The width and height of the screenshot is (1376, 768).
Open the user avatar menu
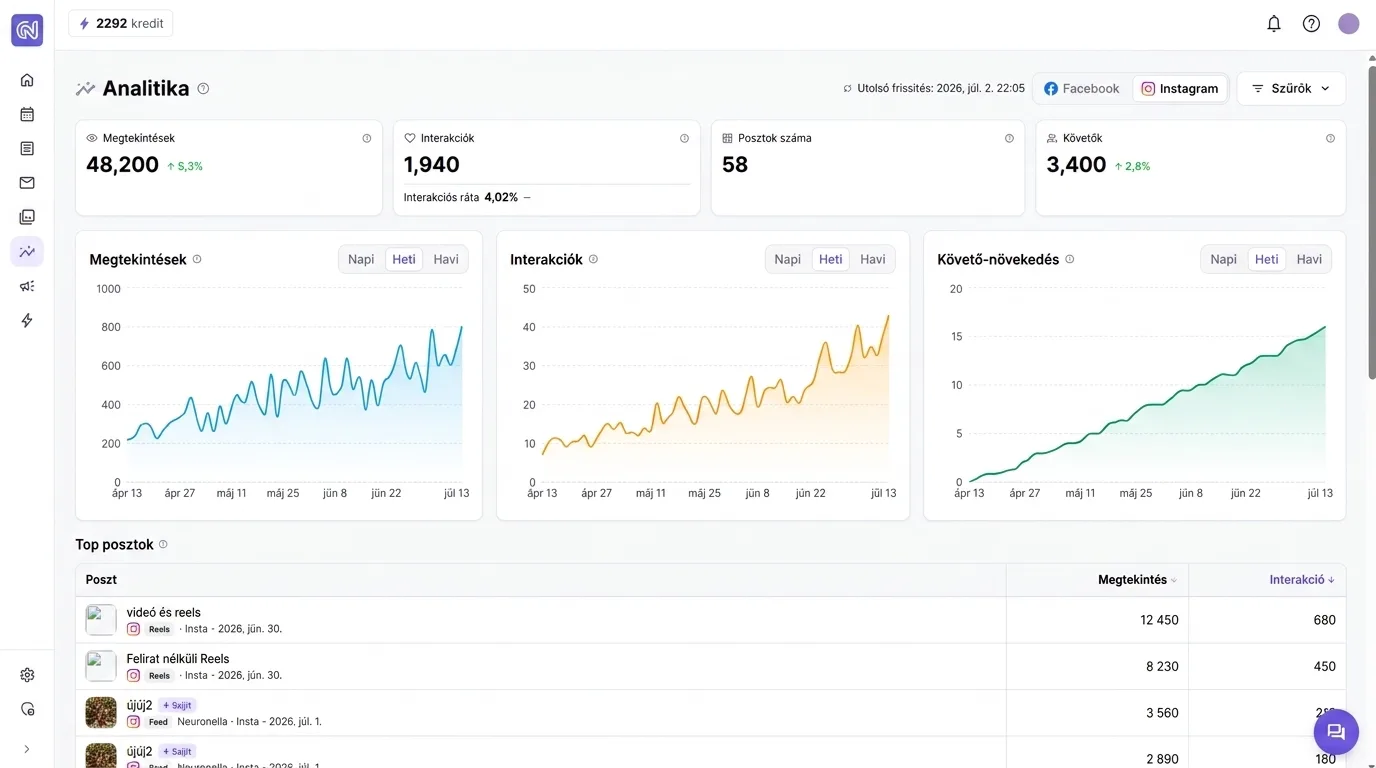1349,23
